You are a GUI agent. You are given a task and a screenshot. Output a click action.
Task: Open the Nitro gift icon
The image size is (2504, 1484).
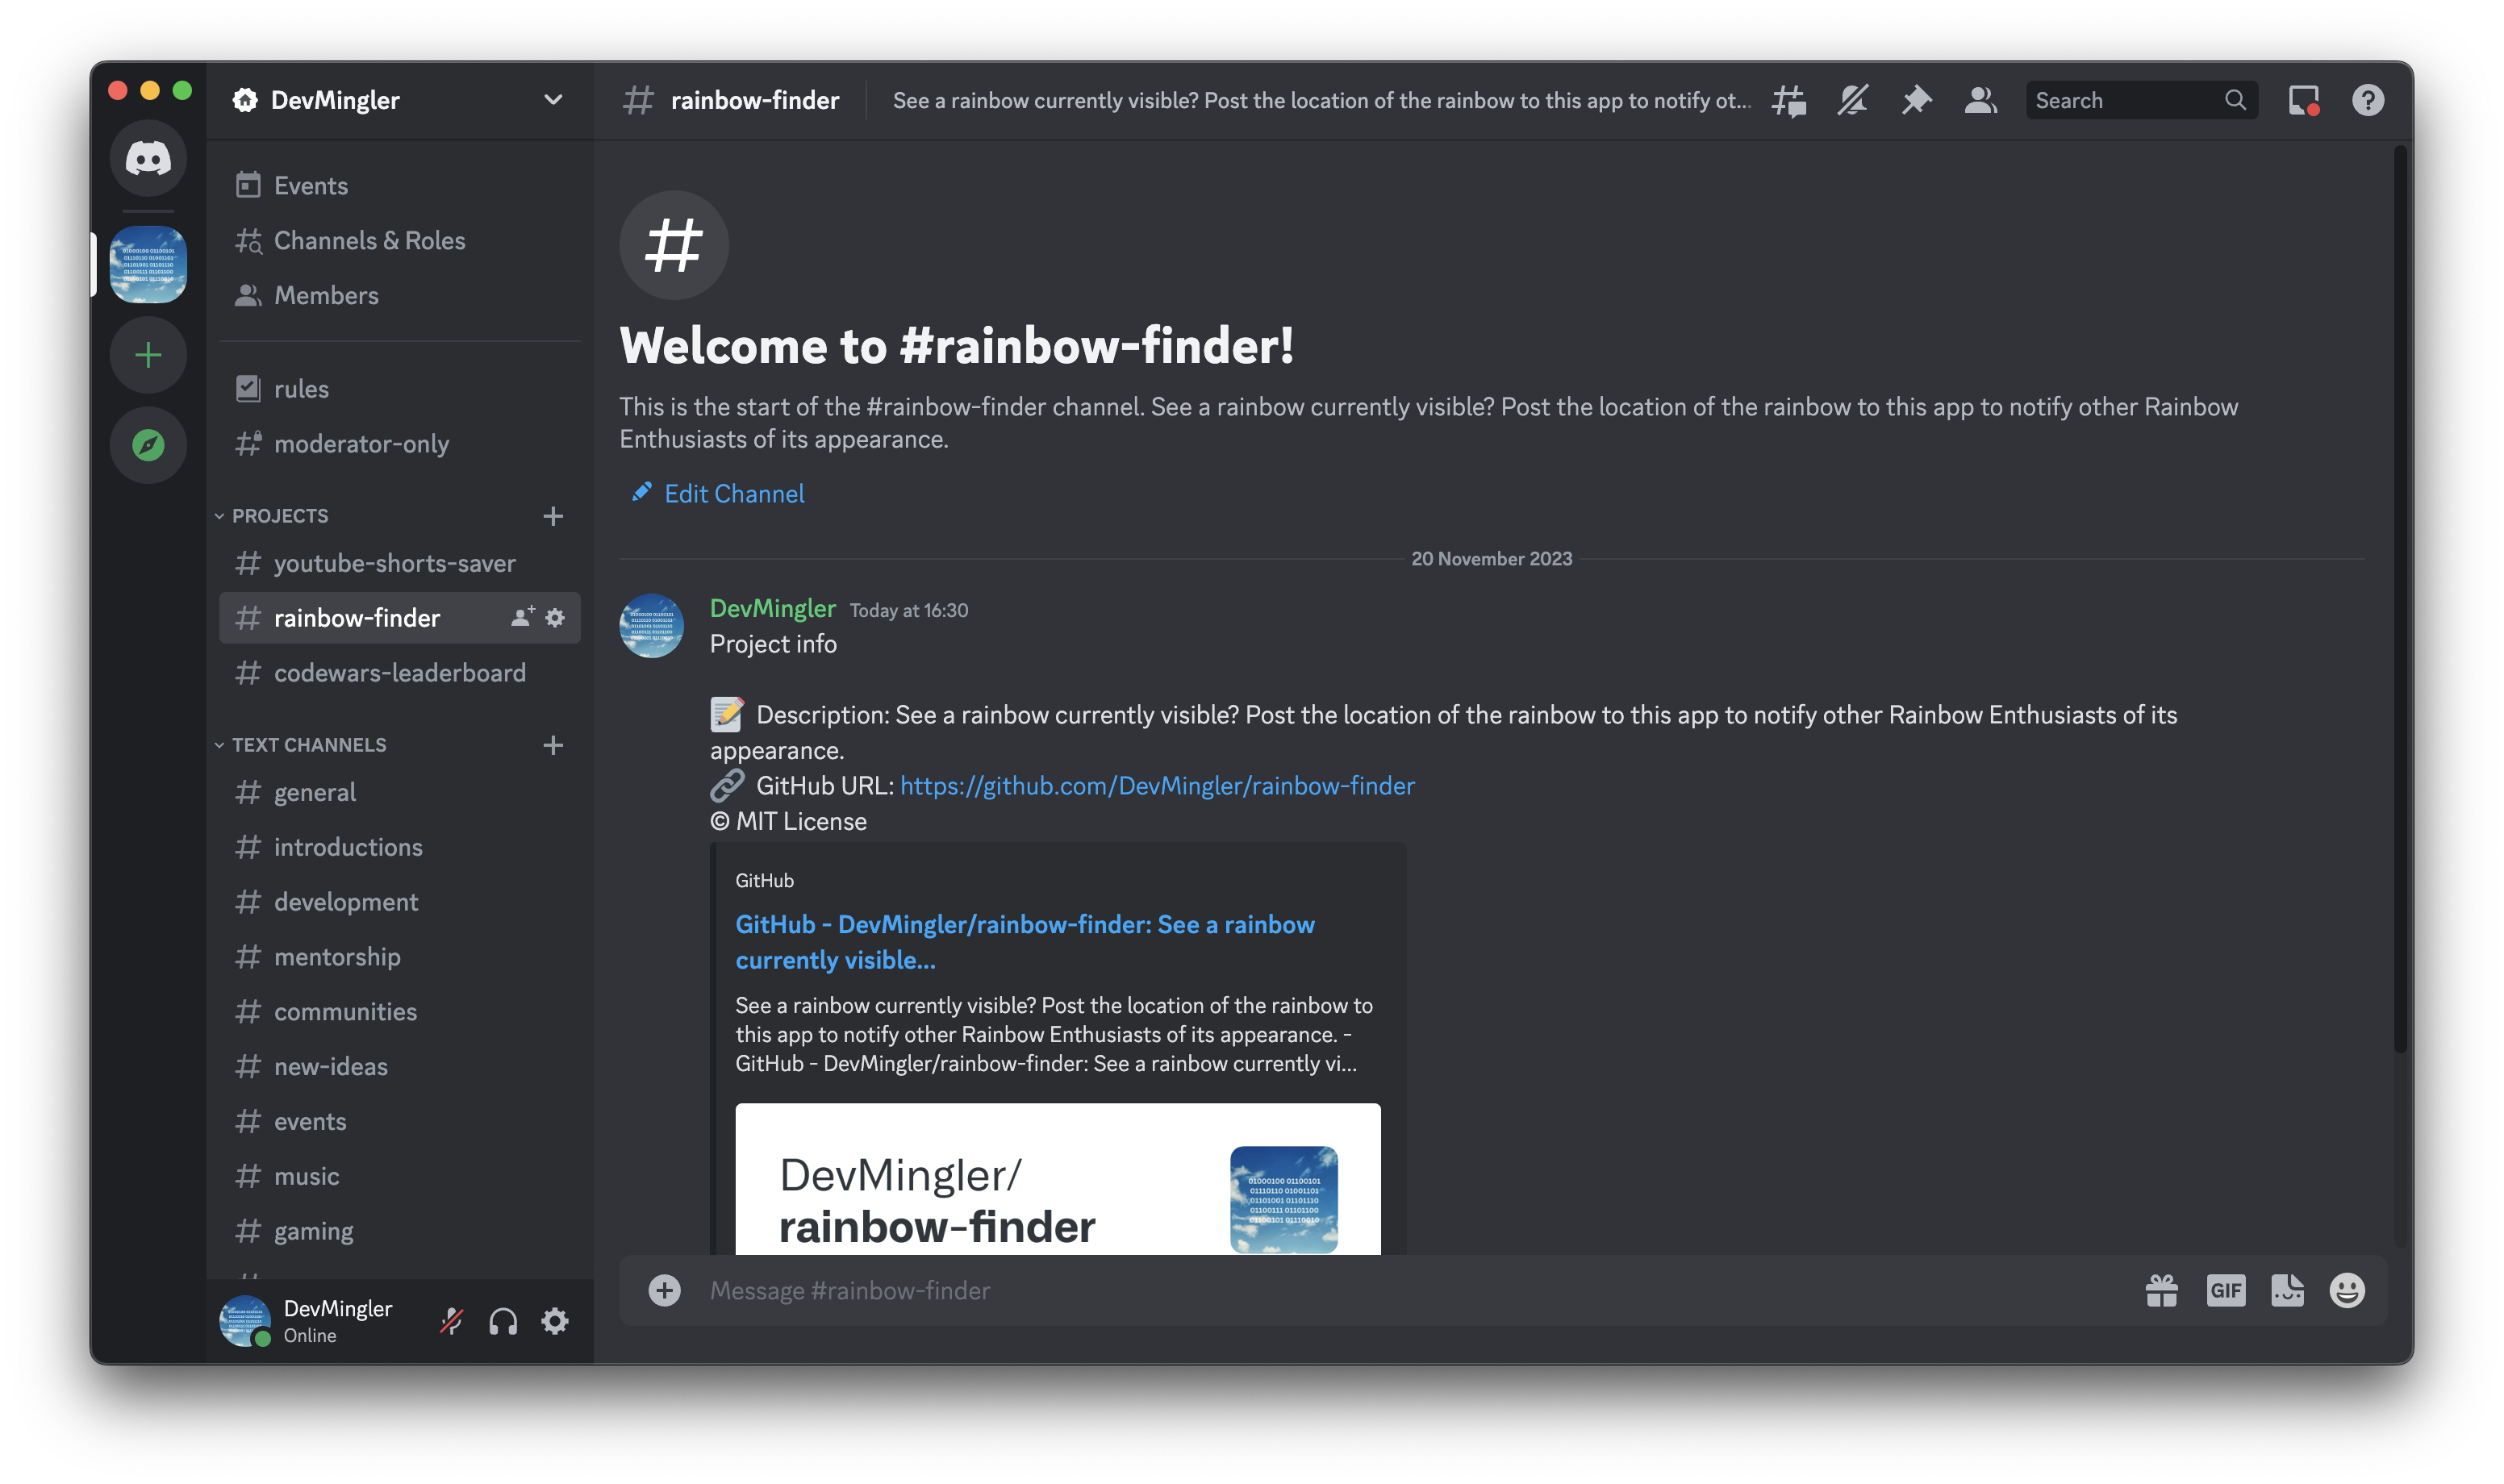coord(2161,1290)
